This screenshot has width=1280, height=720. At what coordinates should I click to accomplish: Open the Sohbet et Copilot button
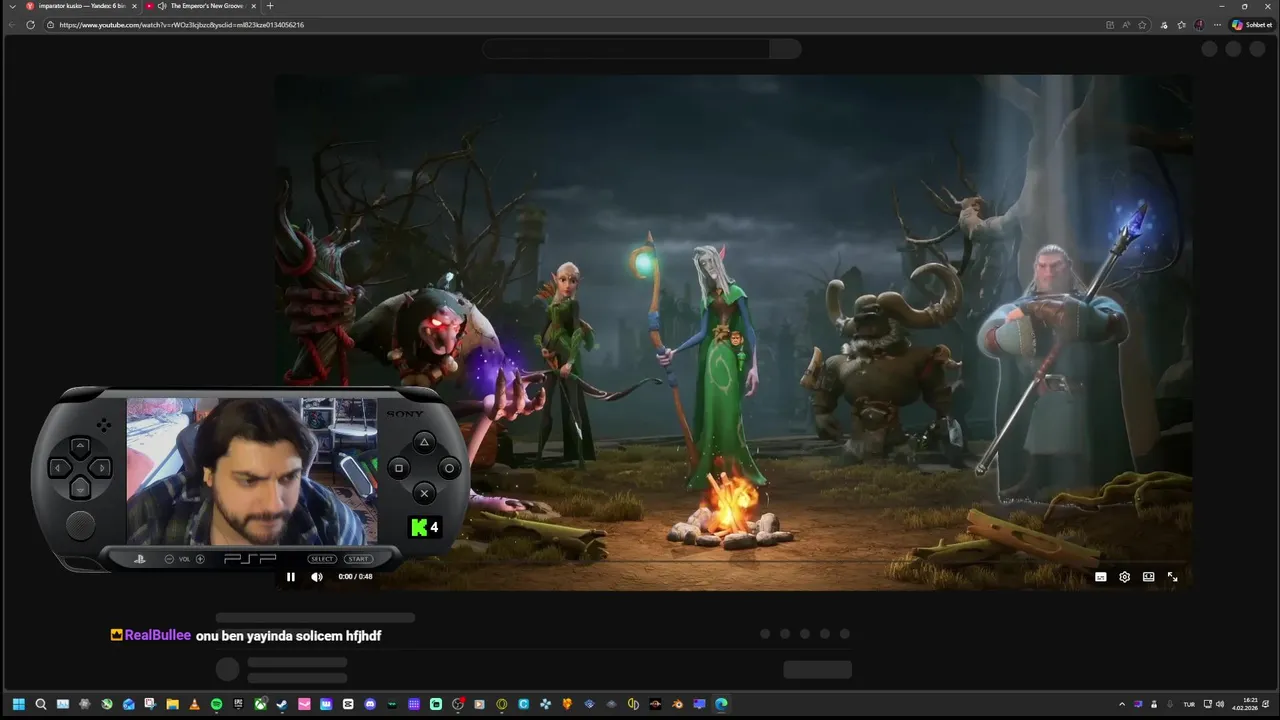[1252, 25]
